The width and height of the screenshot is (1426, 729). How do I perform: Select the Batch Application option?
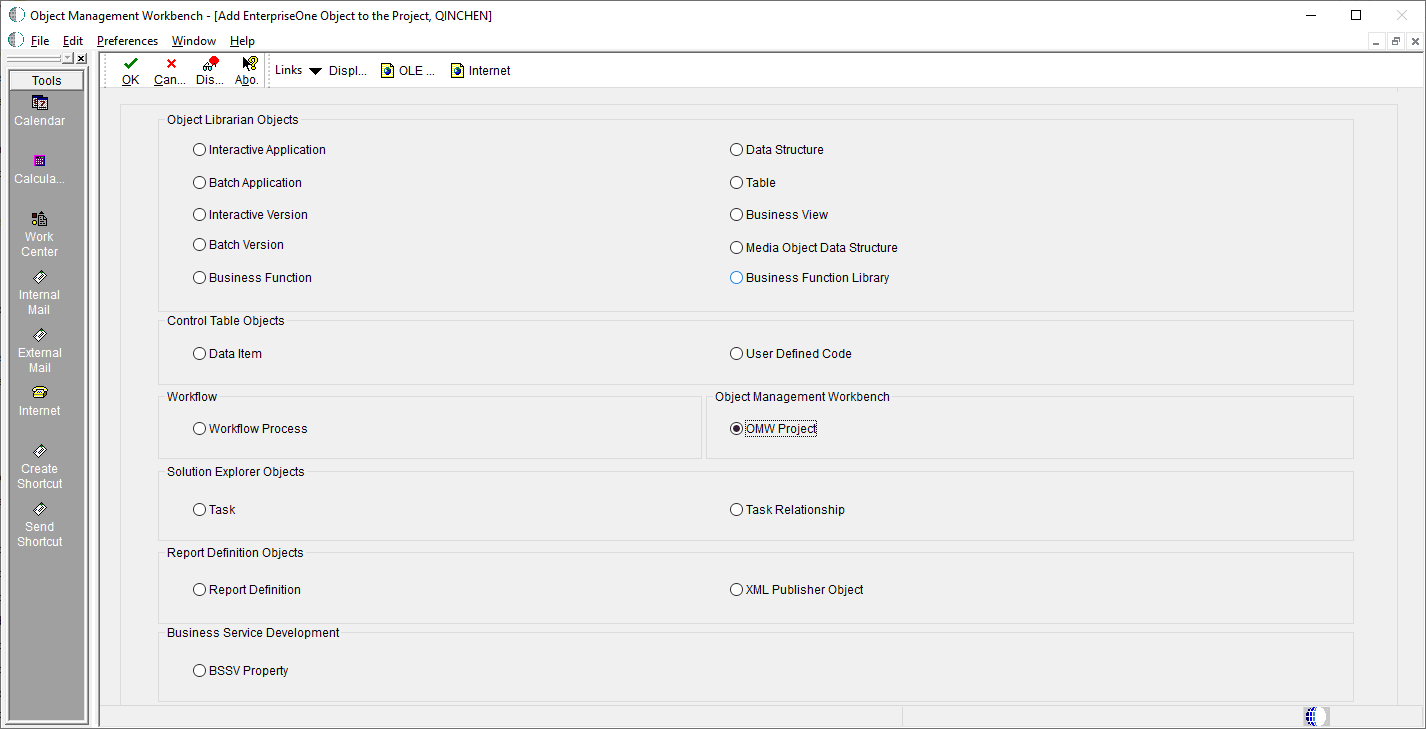point(199,183)
